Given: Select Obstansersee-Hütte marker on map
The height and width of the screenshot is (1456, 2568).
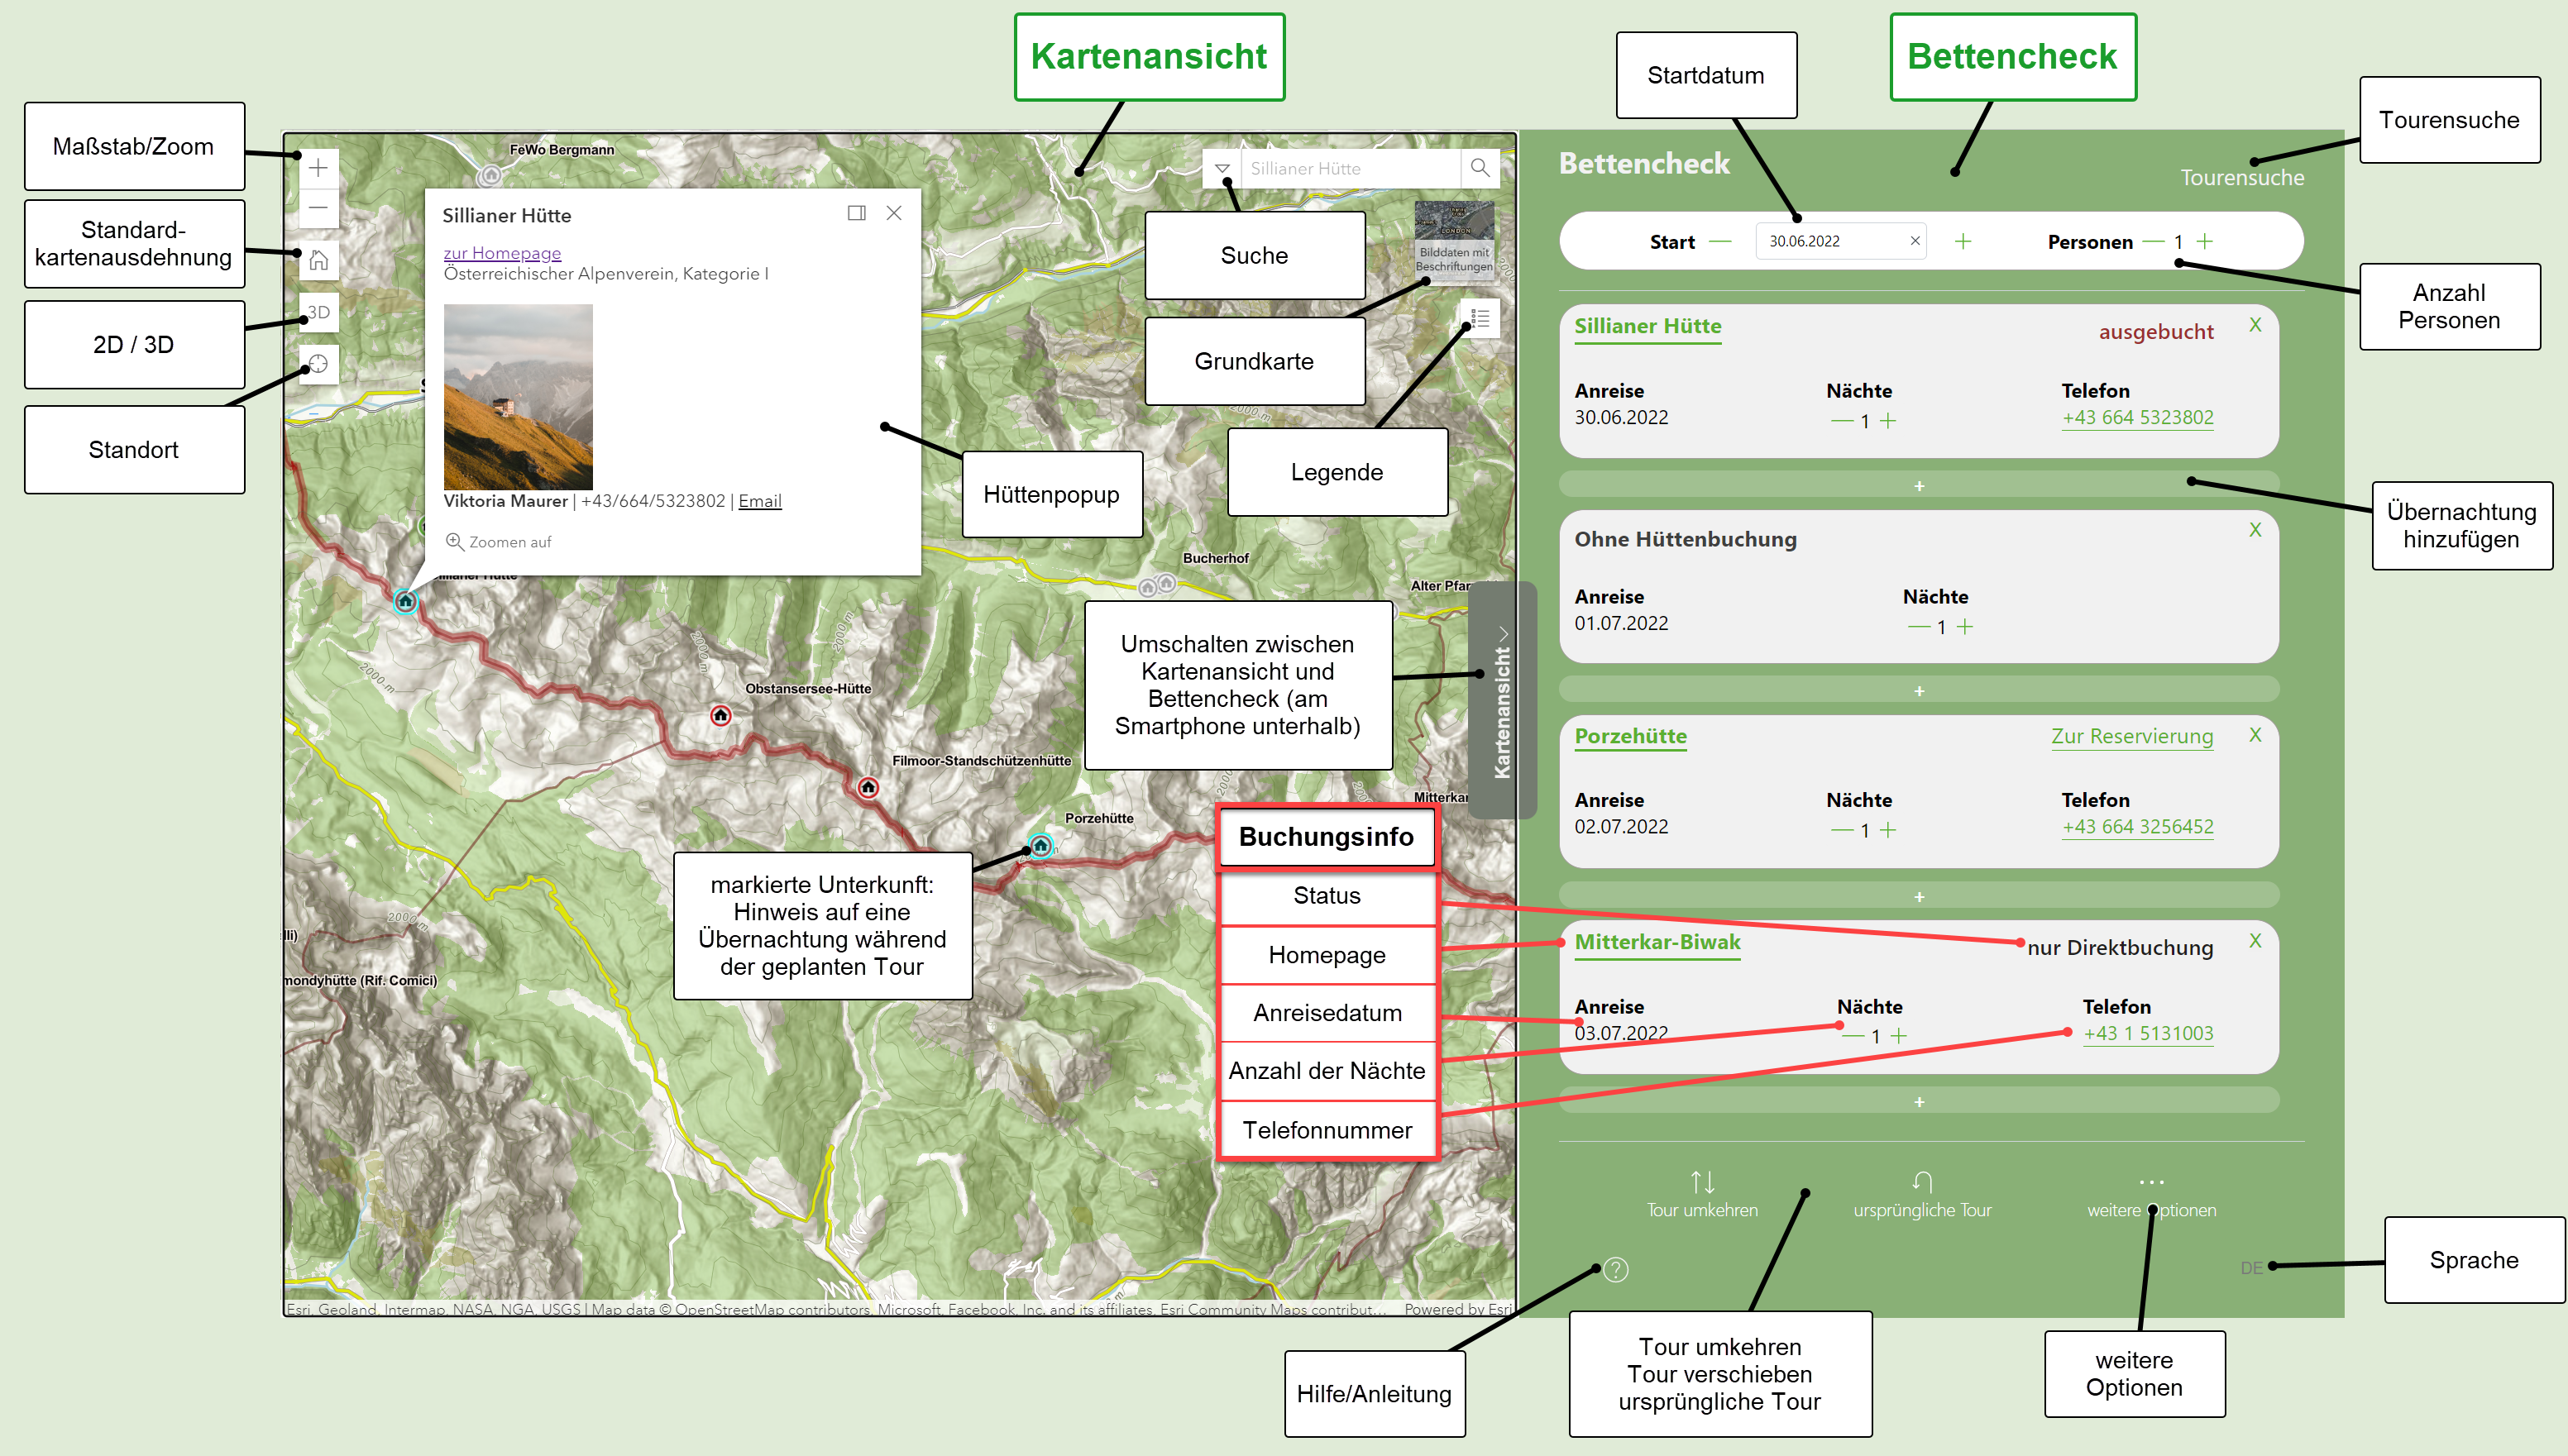Looking at the screenshot, I should [721, 715].
